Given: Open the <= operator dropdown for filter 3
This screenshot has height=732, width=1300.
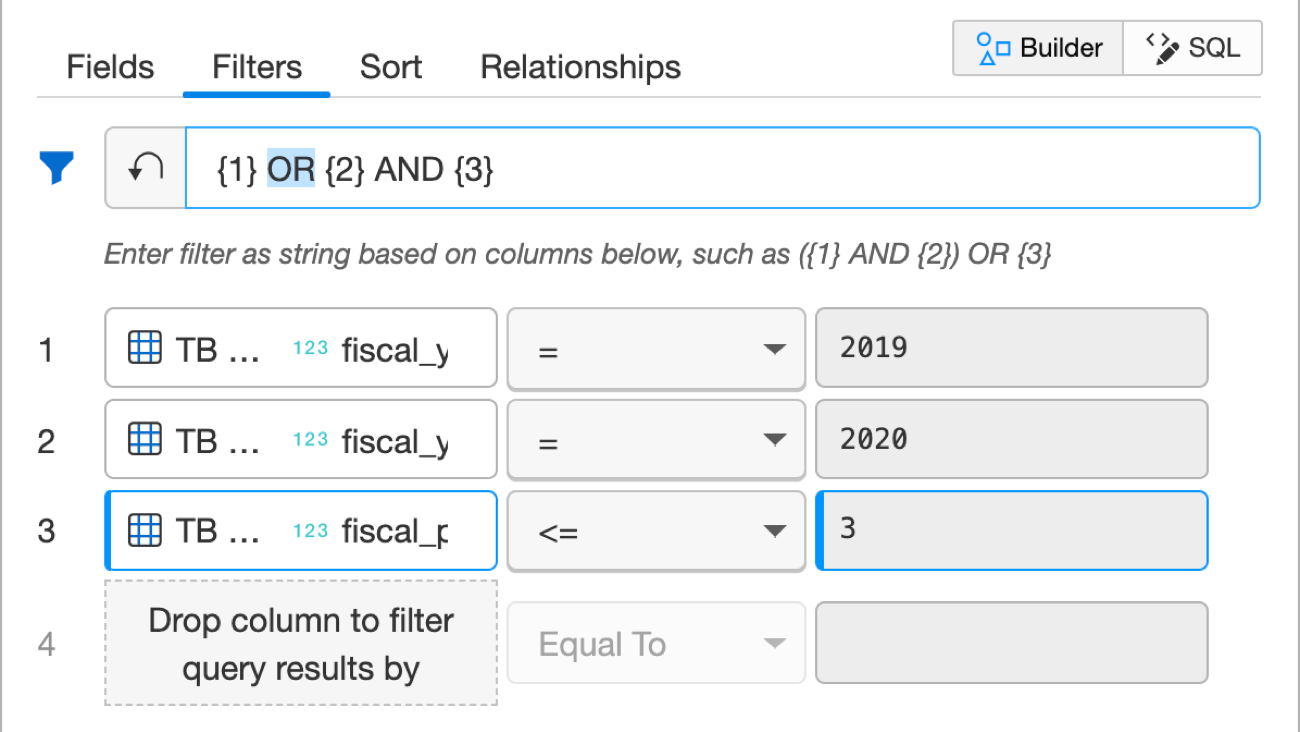Looking at the screenshot, I should pos(656,531).
